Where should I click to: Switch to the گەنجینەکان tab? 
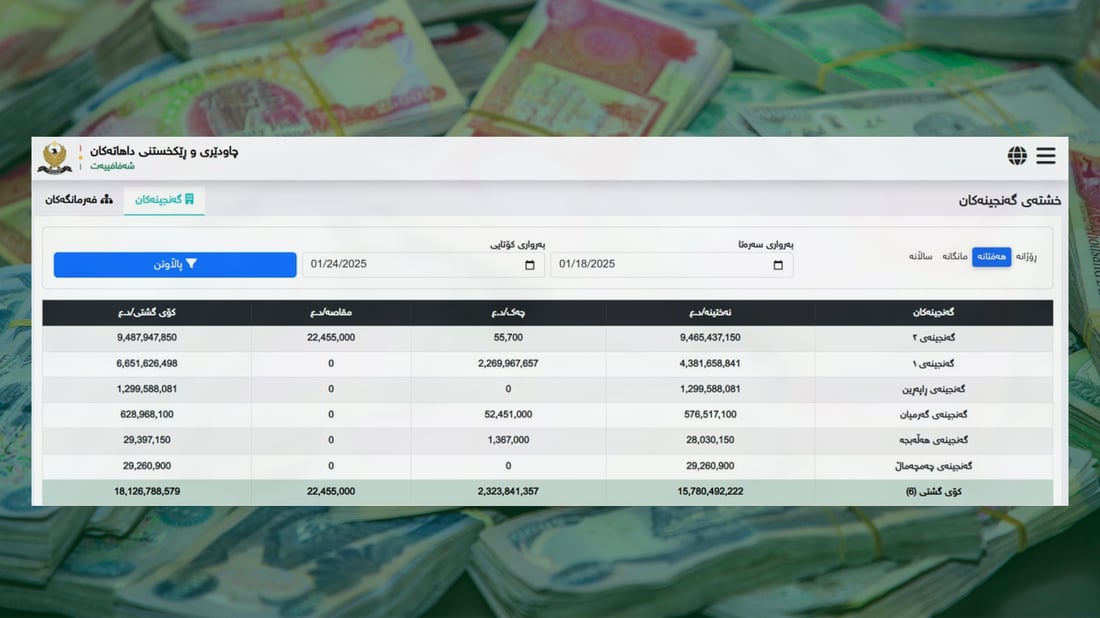[x=164, y=199]
